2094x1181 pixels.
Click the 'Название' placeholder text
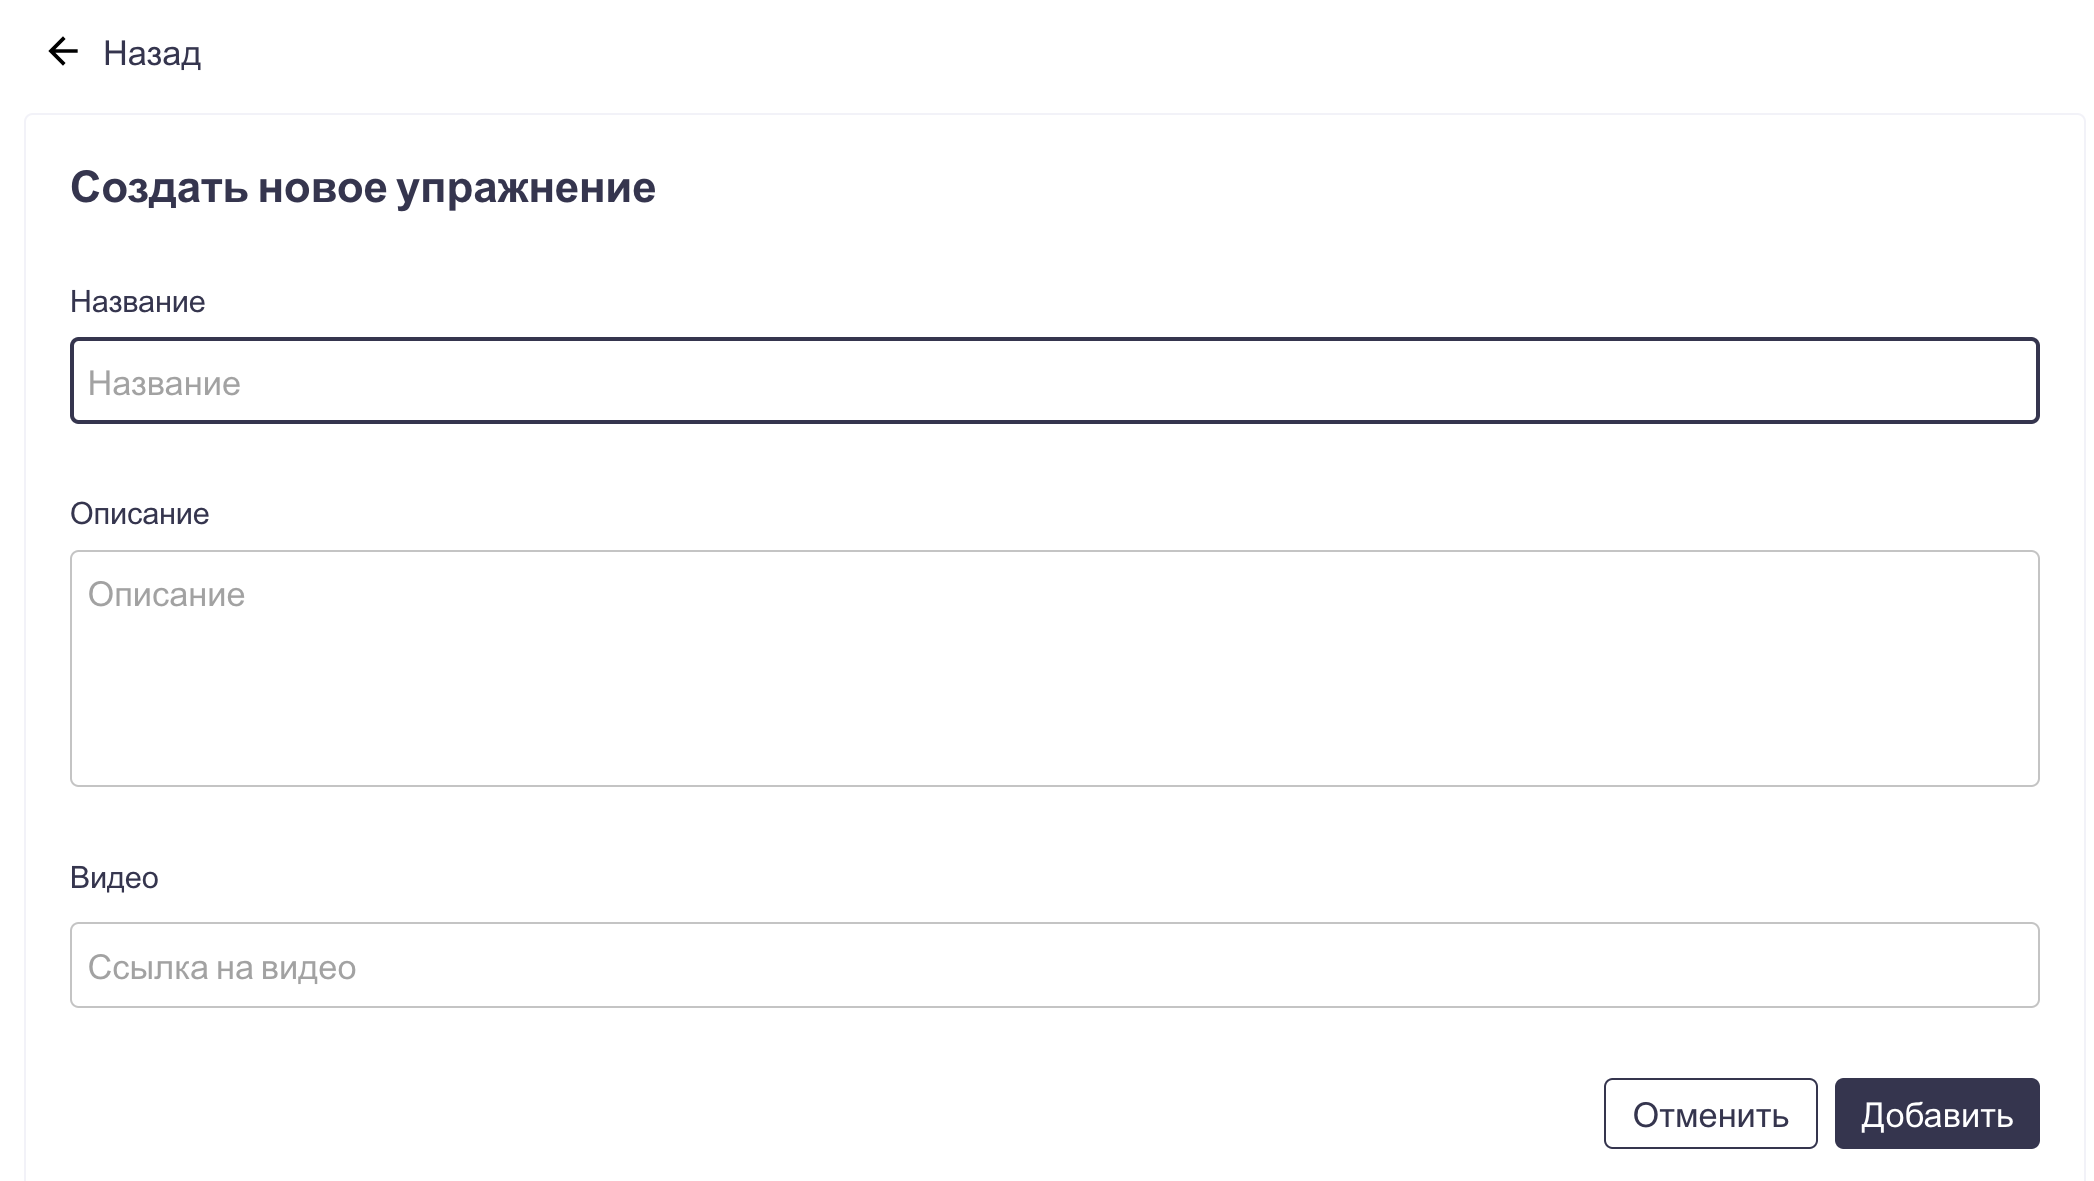164,384
